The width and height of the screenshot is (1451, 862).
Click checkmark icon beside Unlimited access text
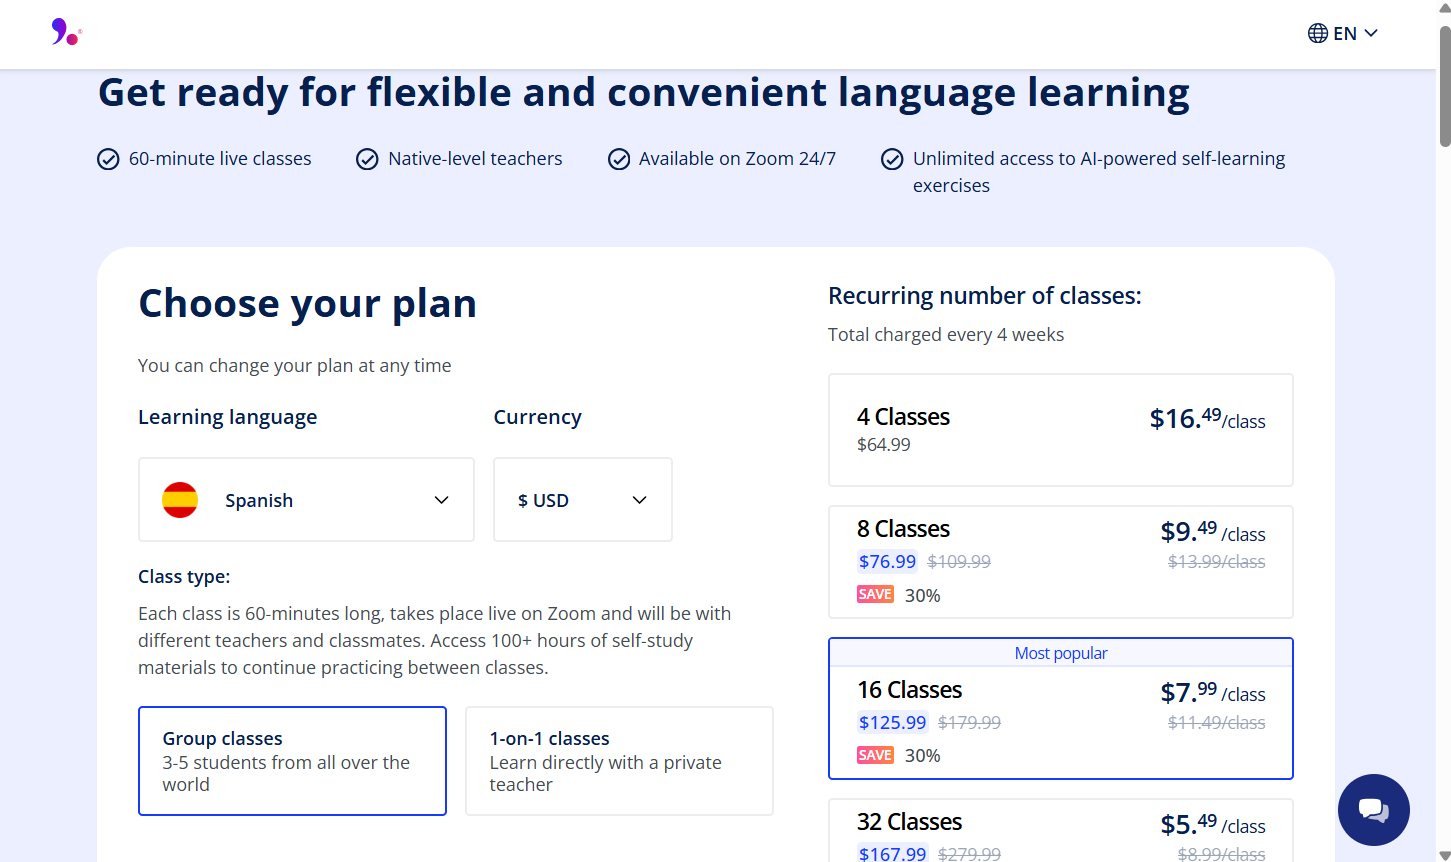892,159
